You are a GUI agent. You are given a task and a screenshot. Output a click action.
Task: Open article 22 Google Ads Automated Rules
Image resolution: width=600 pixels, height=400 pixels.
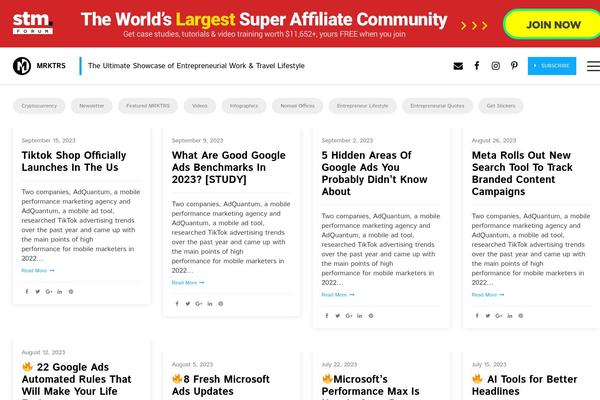77,380
